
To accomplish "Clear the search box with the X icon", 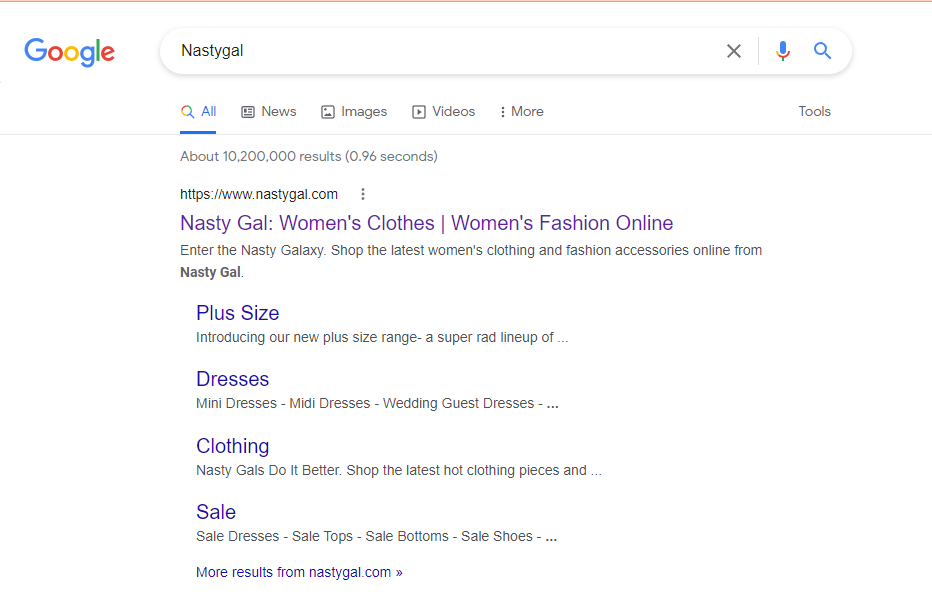I will (x=734, y=51).
